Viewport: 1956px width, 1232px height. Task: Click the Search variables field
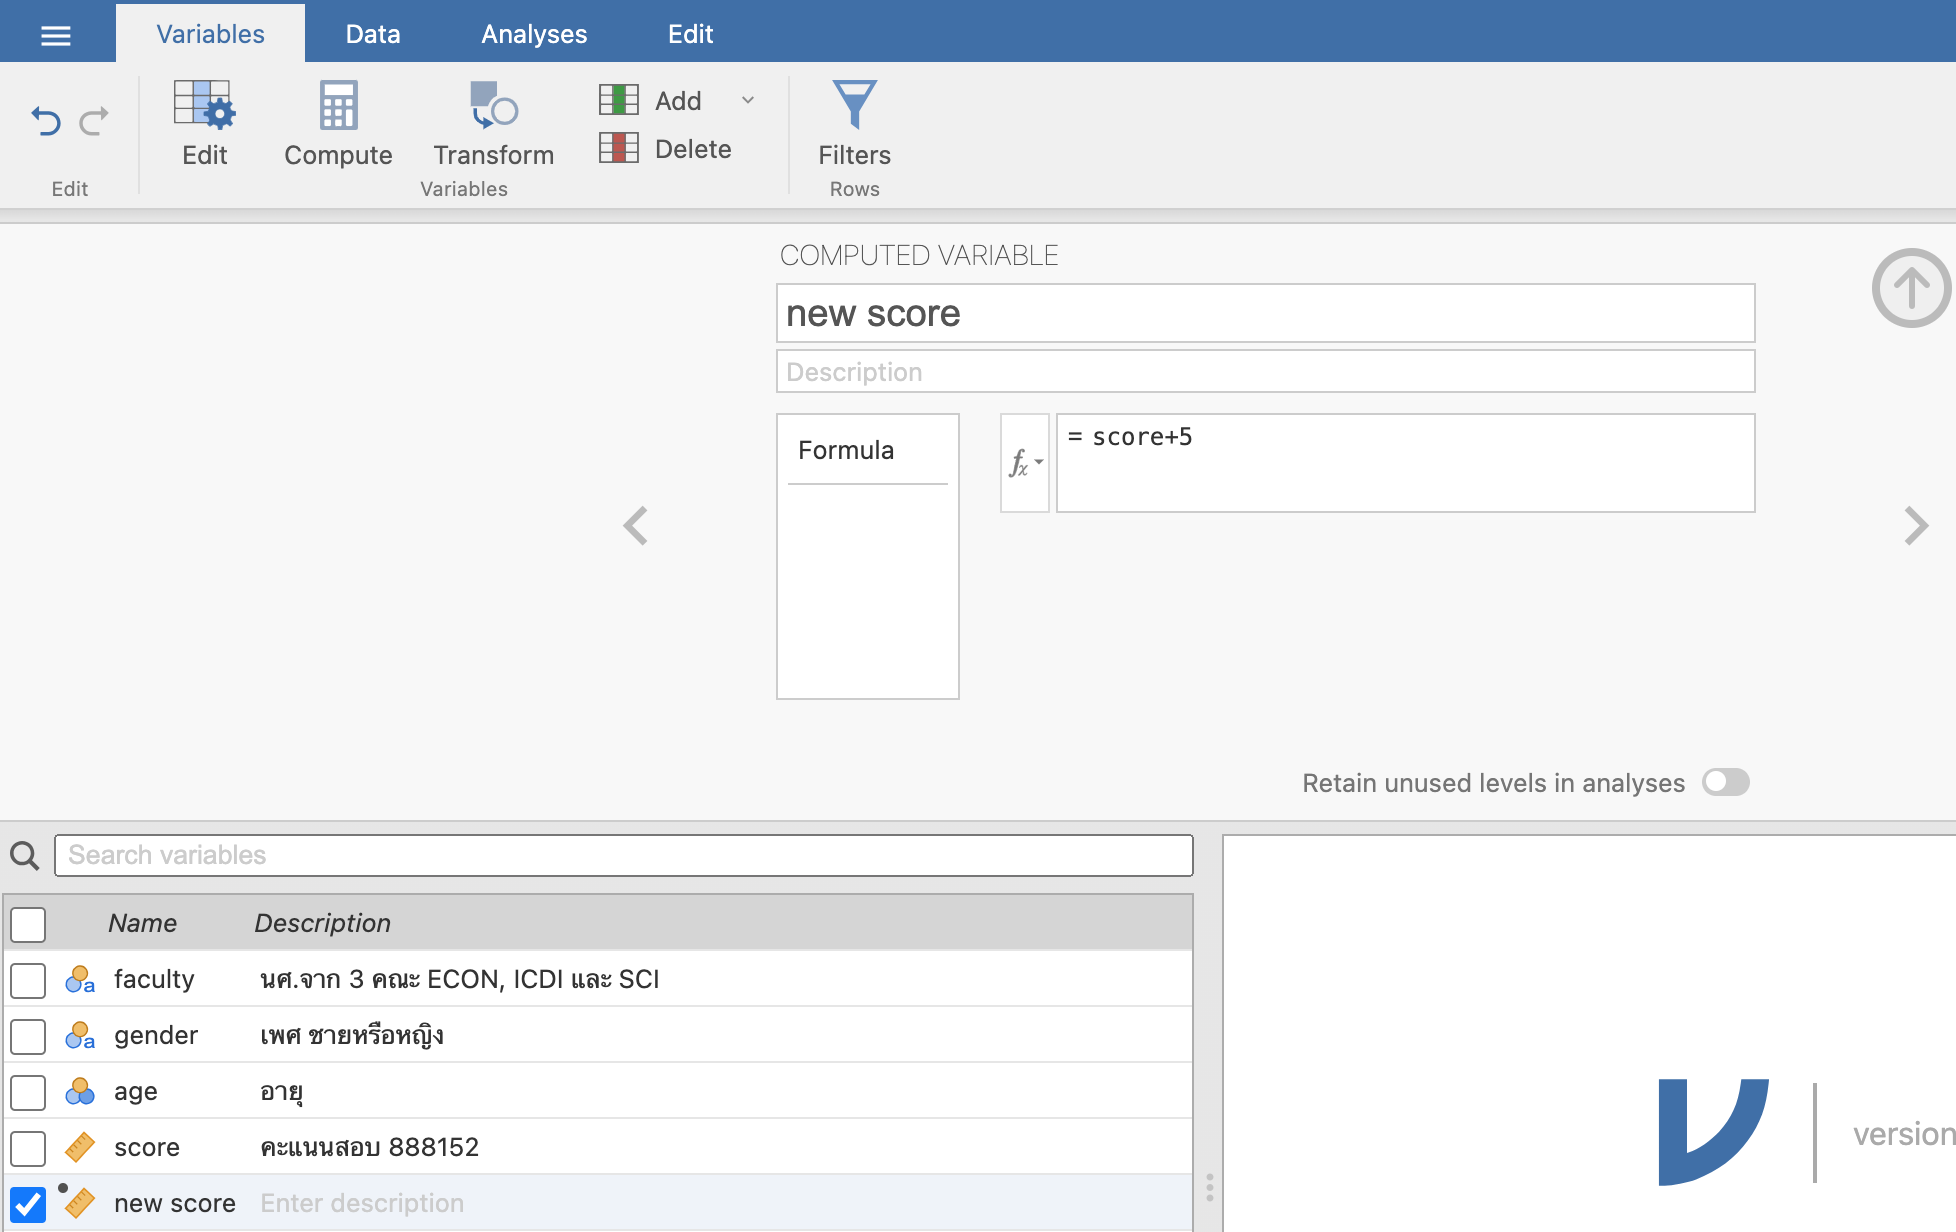[623, 855]
